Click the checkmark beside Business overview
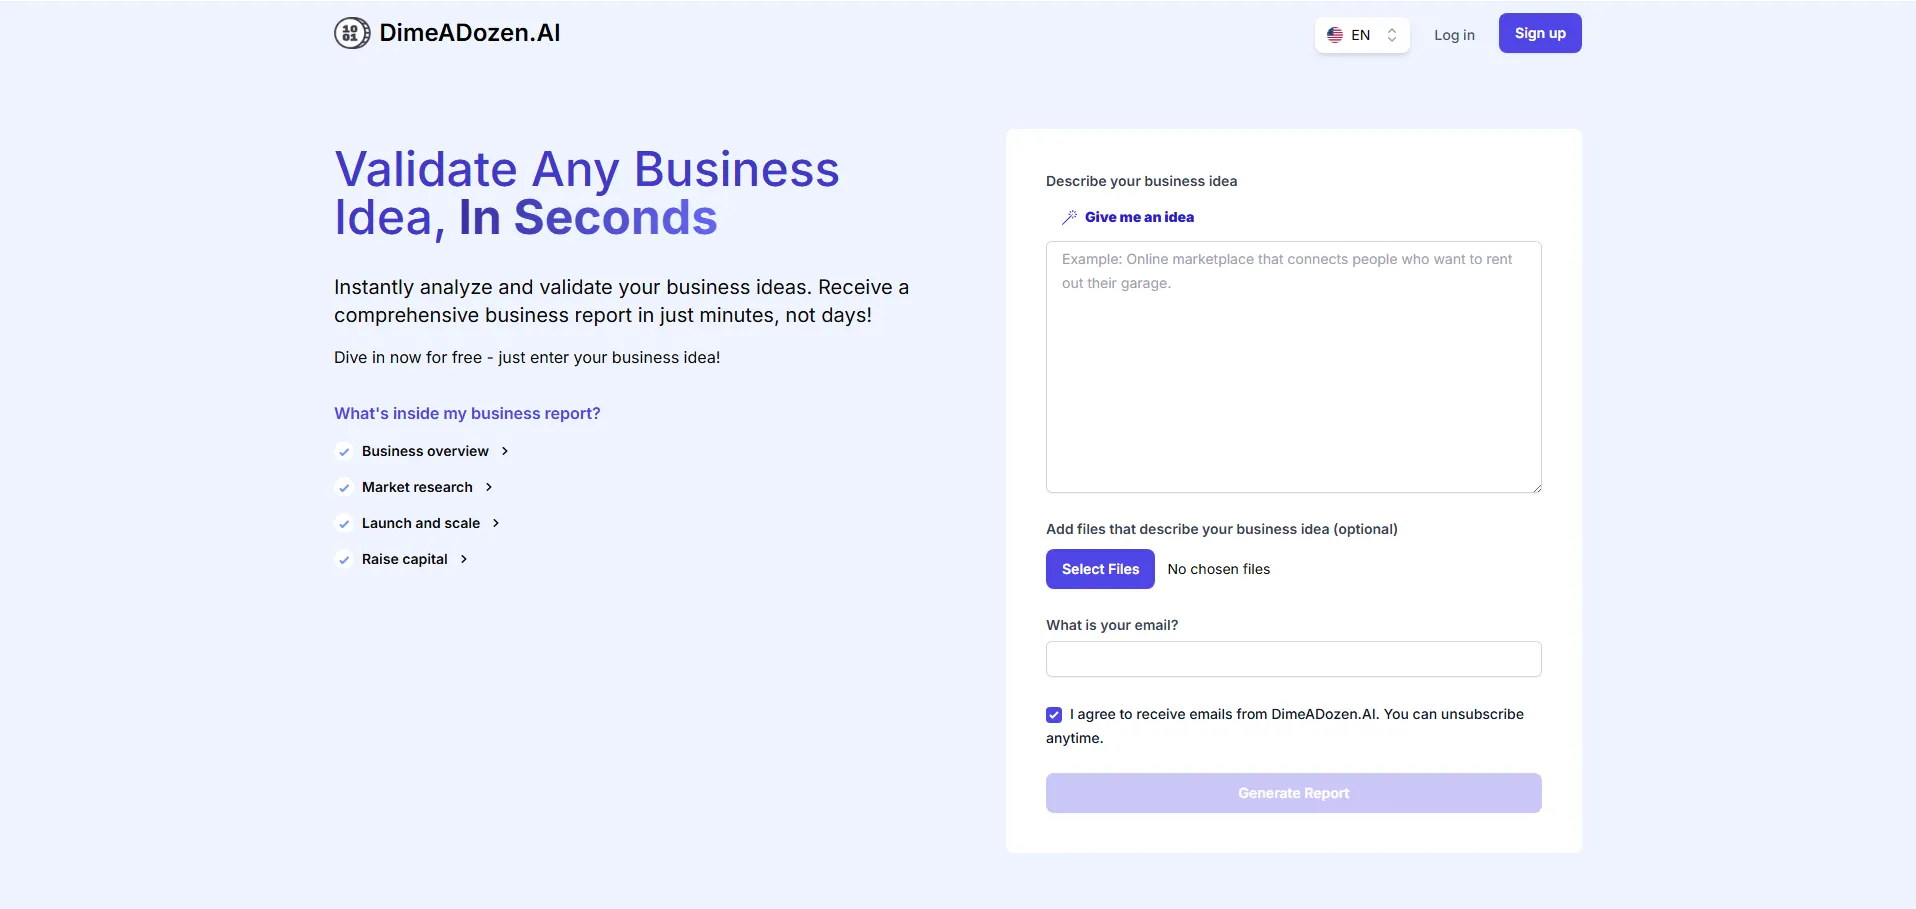Viewport: 1916px width, 909px height. coord(344,452)
